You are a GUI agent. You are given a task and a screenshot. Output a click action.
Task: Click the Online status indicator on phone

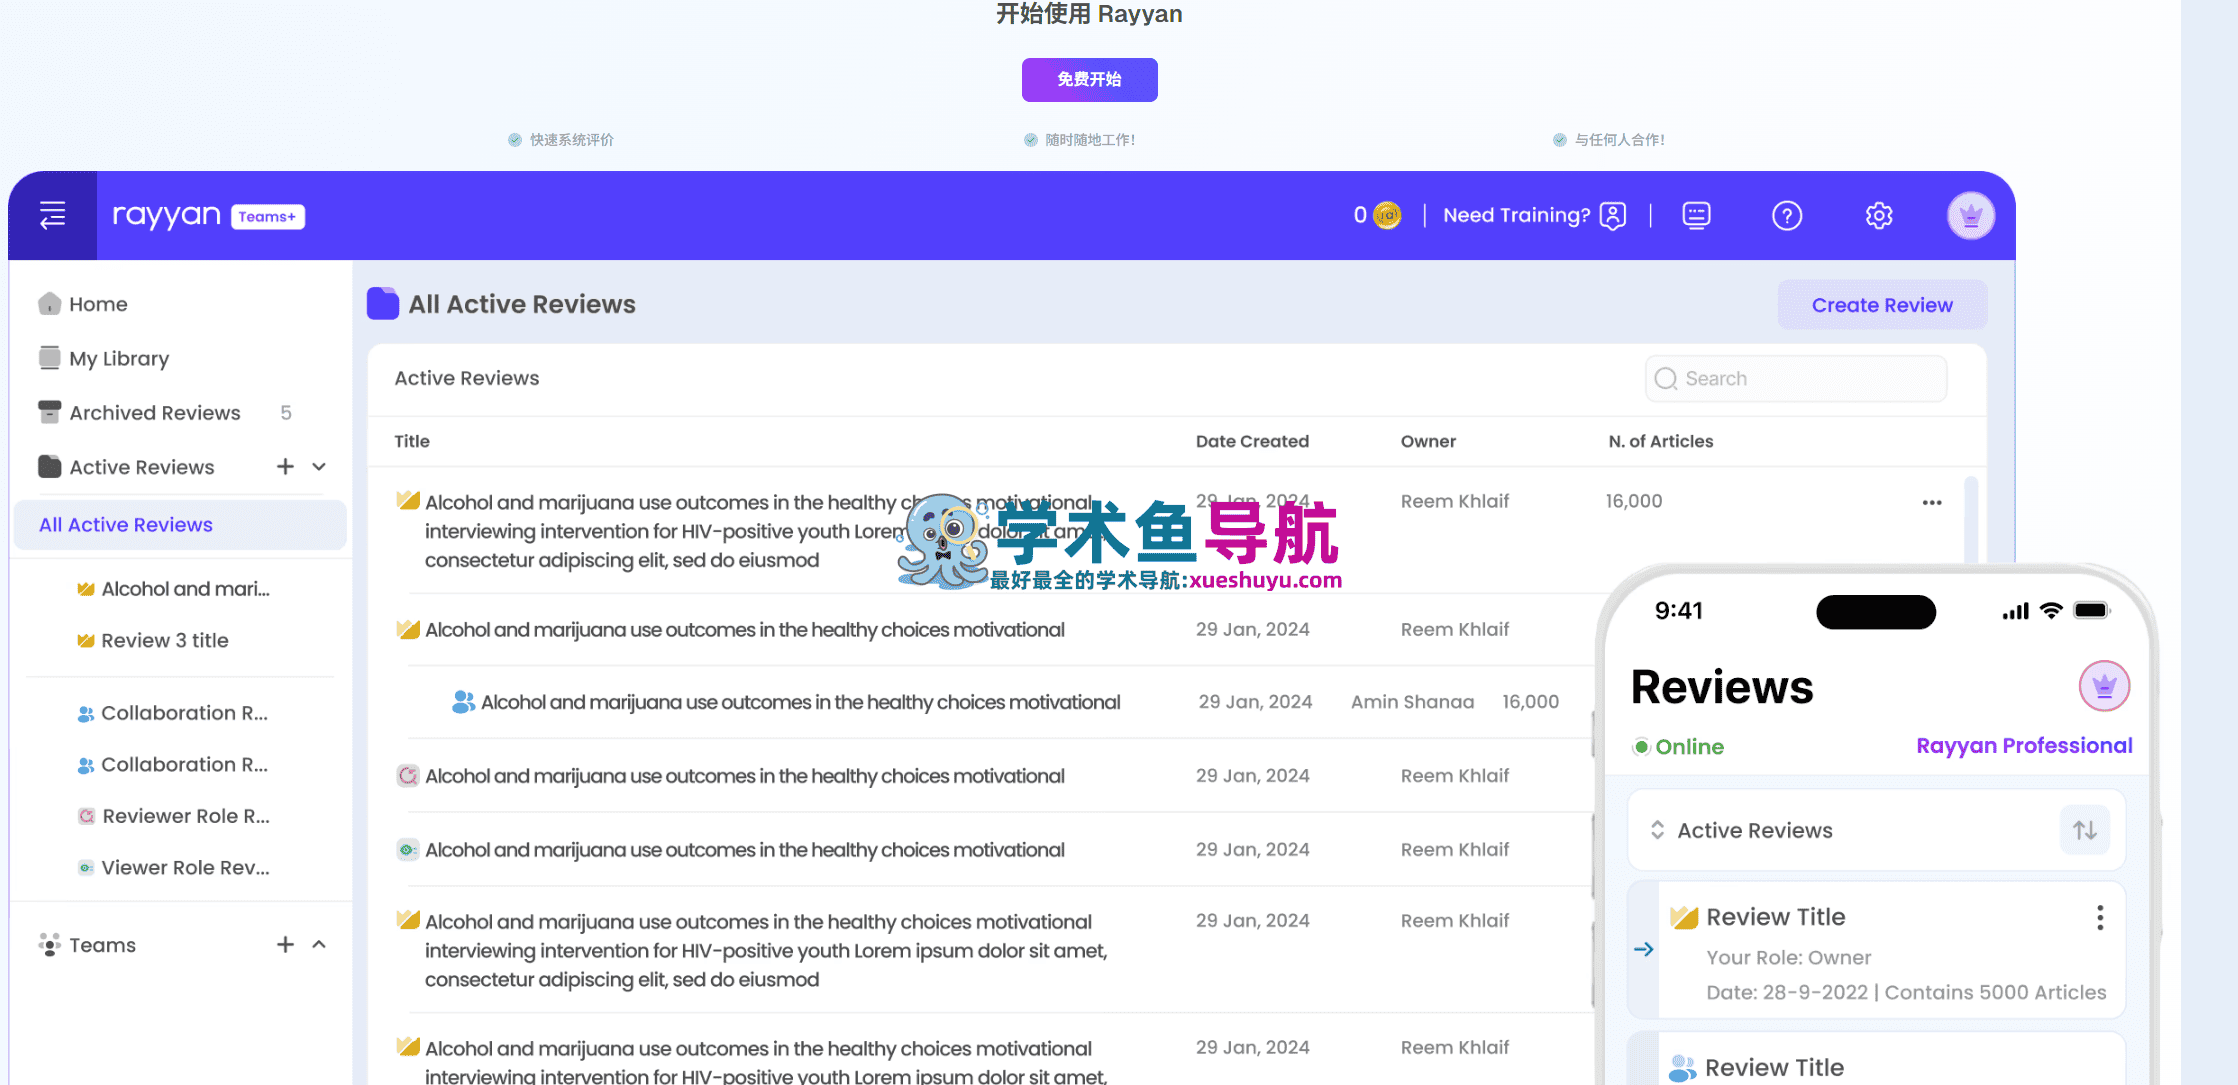pos(1679,747)
